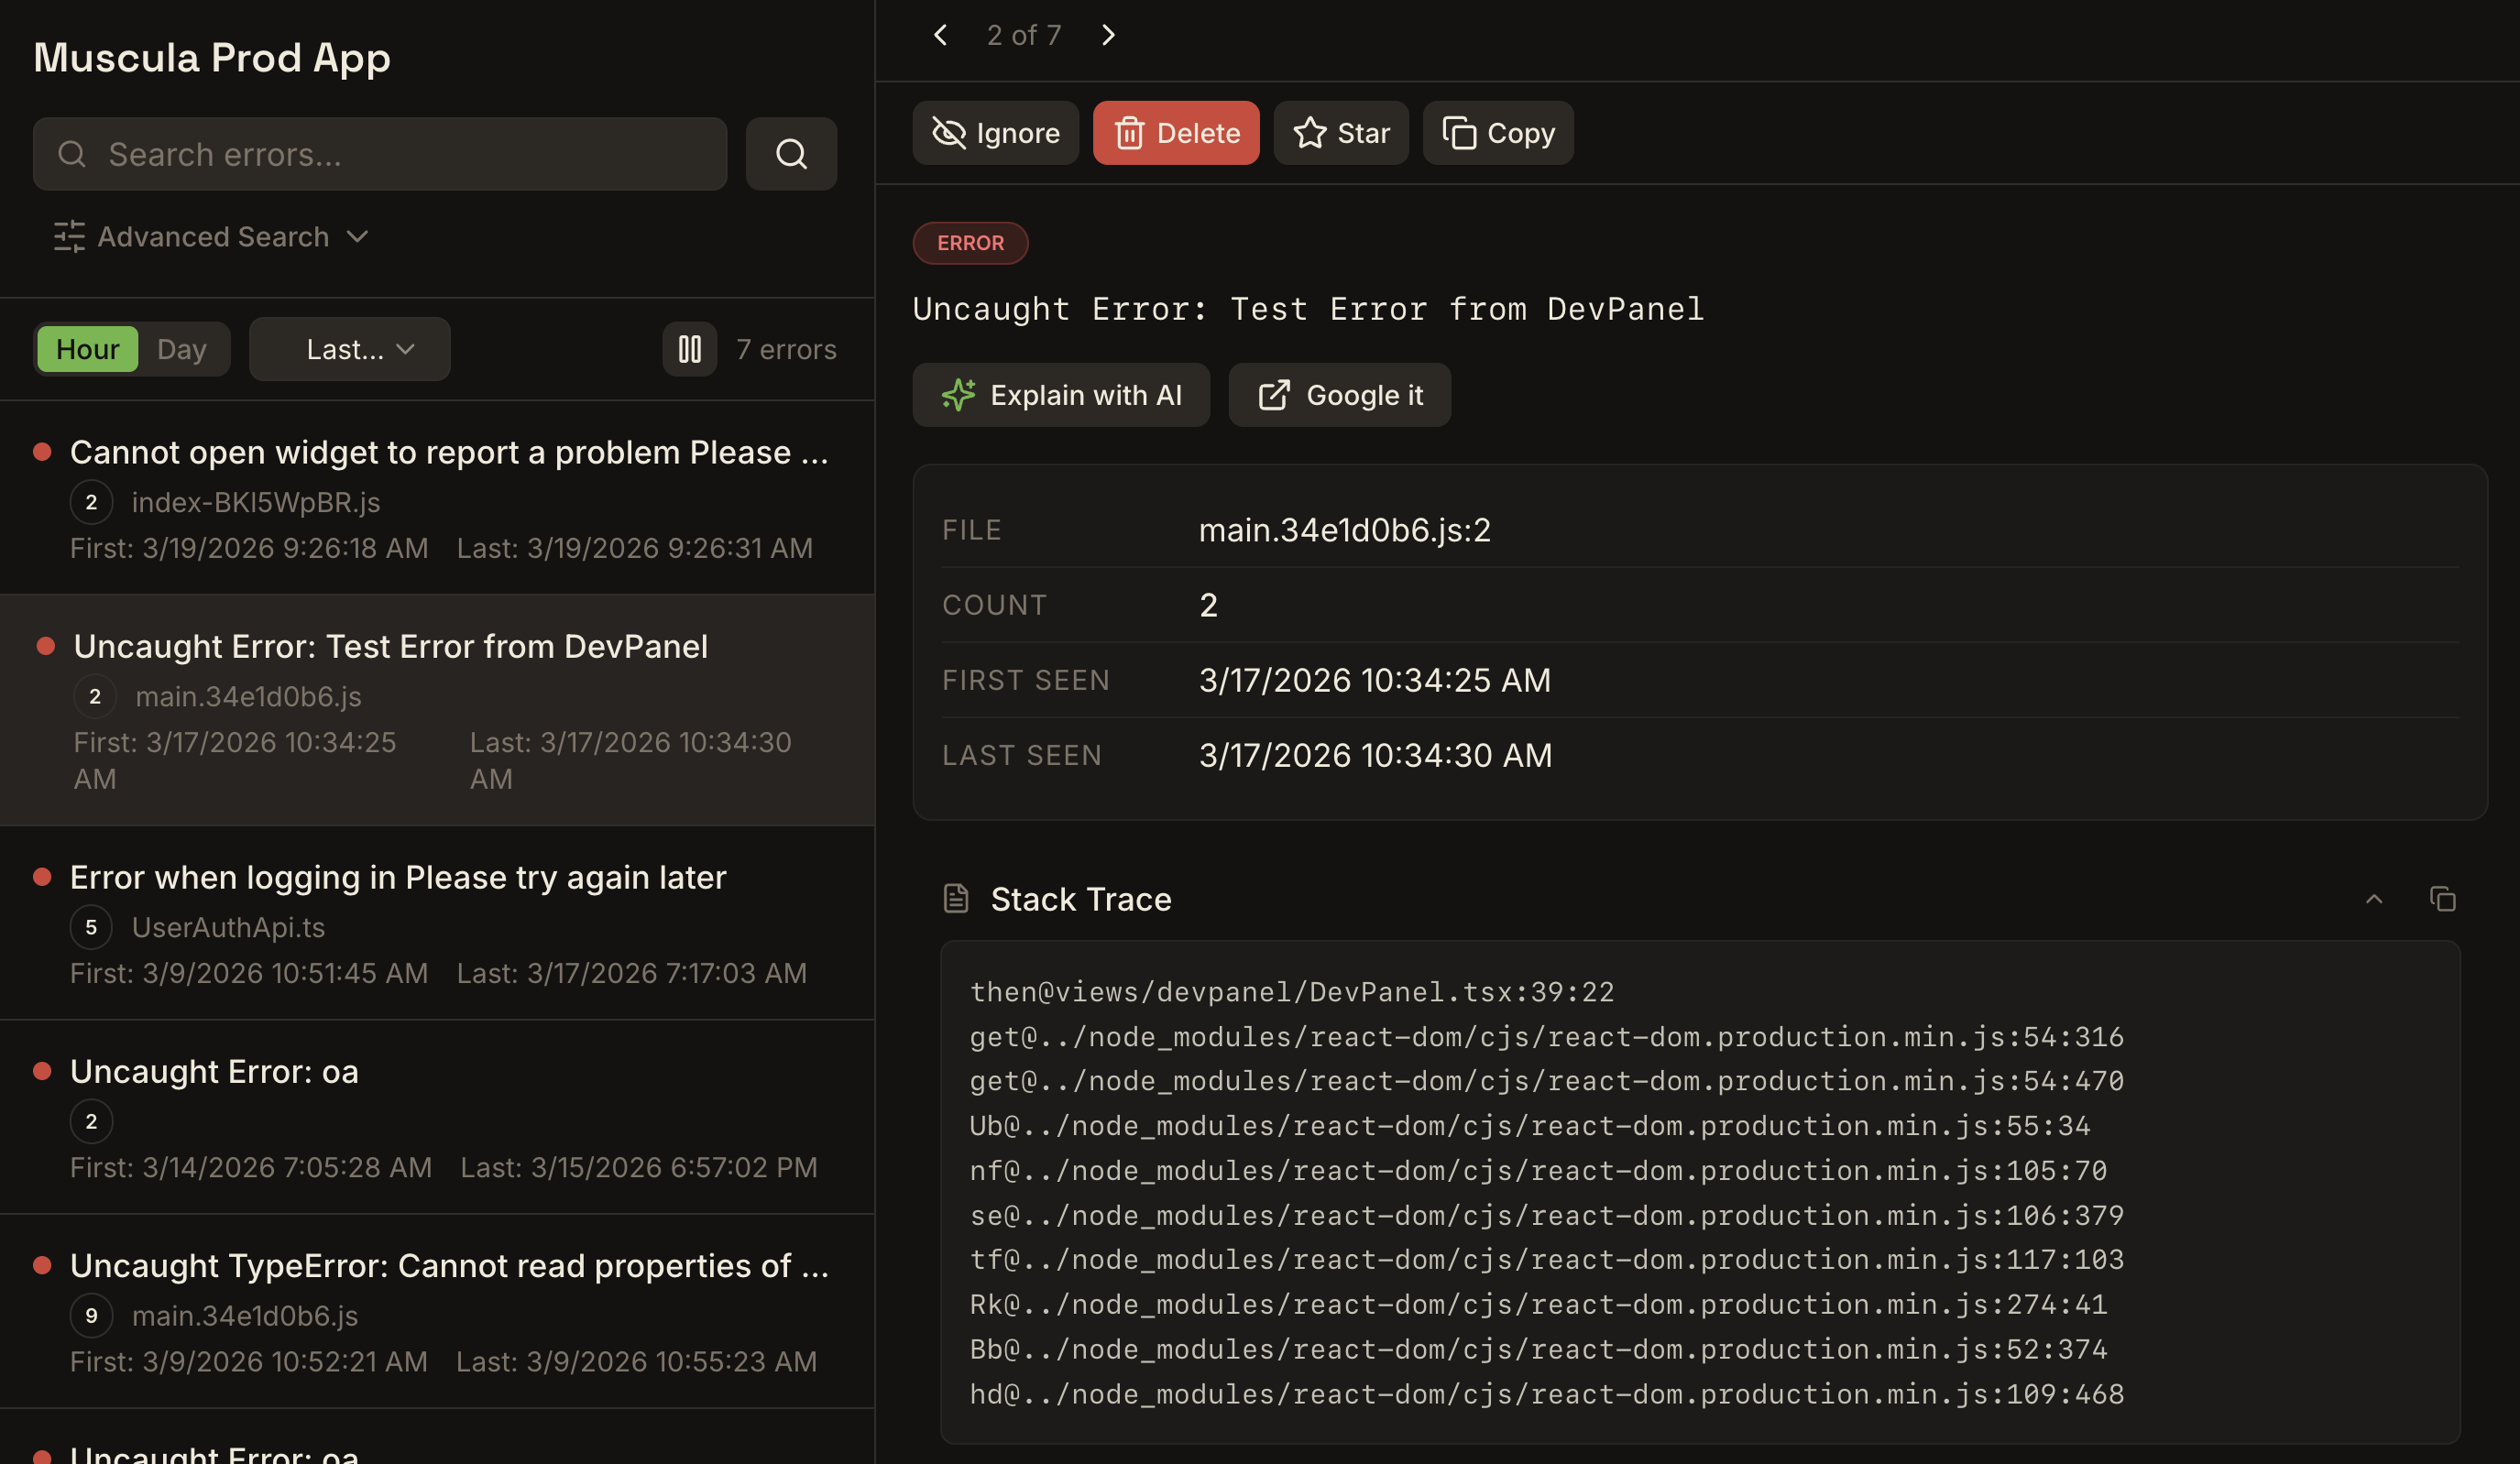Click inside the Search errors field

tap(380, 154)
